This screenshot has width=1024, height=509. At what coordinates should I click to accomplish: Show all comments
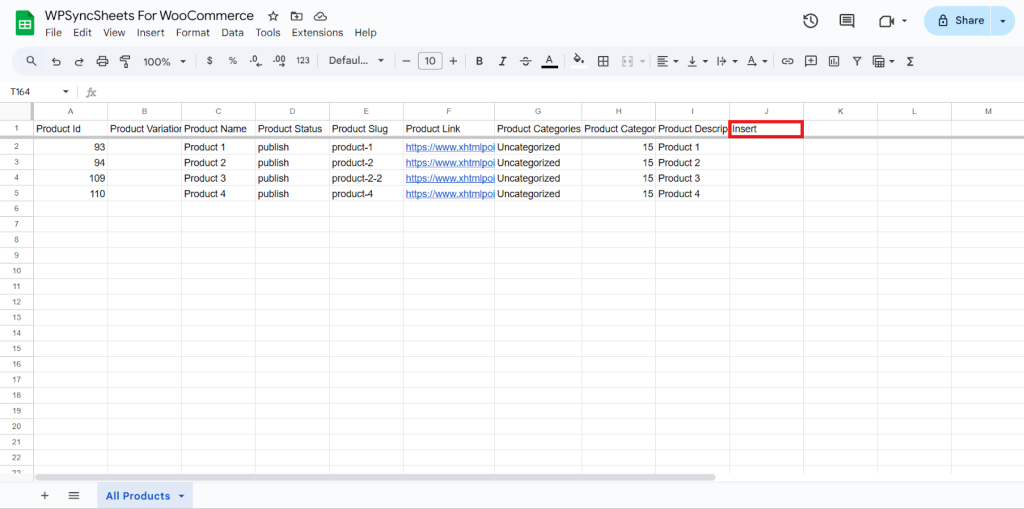[847, 21]
